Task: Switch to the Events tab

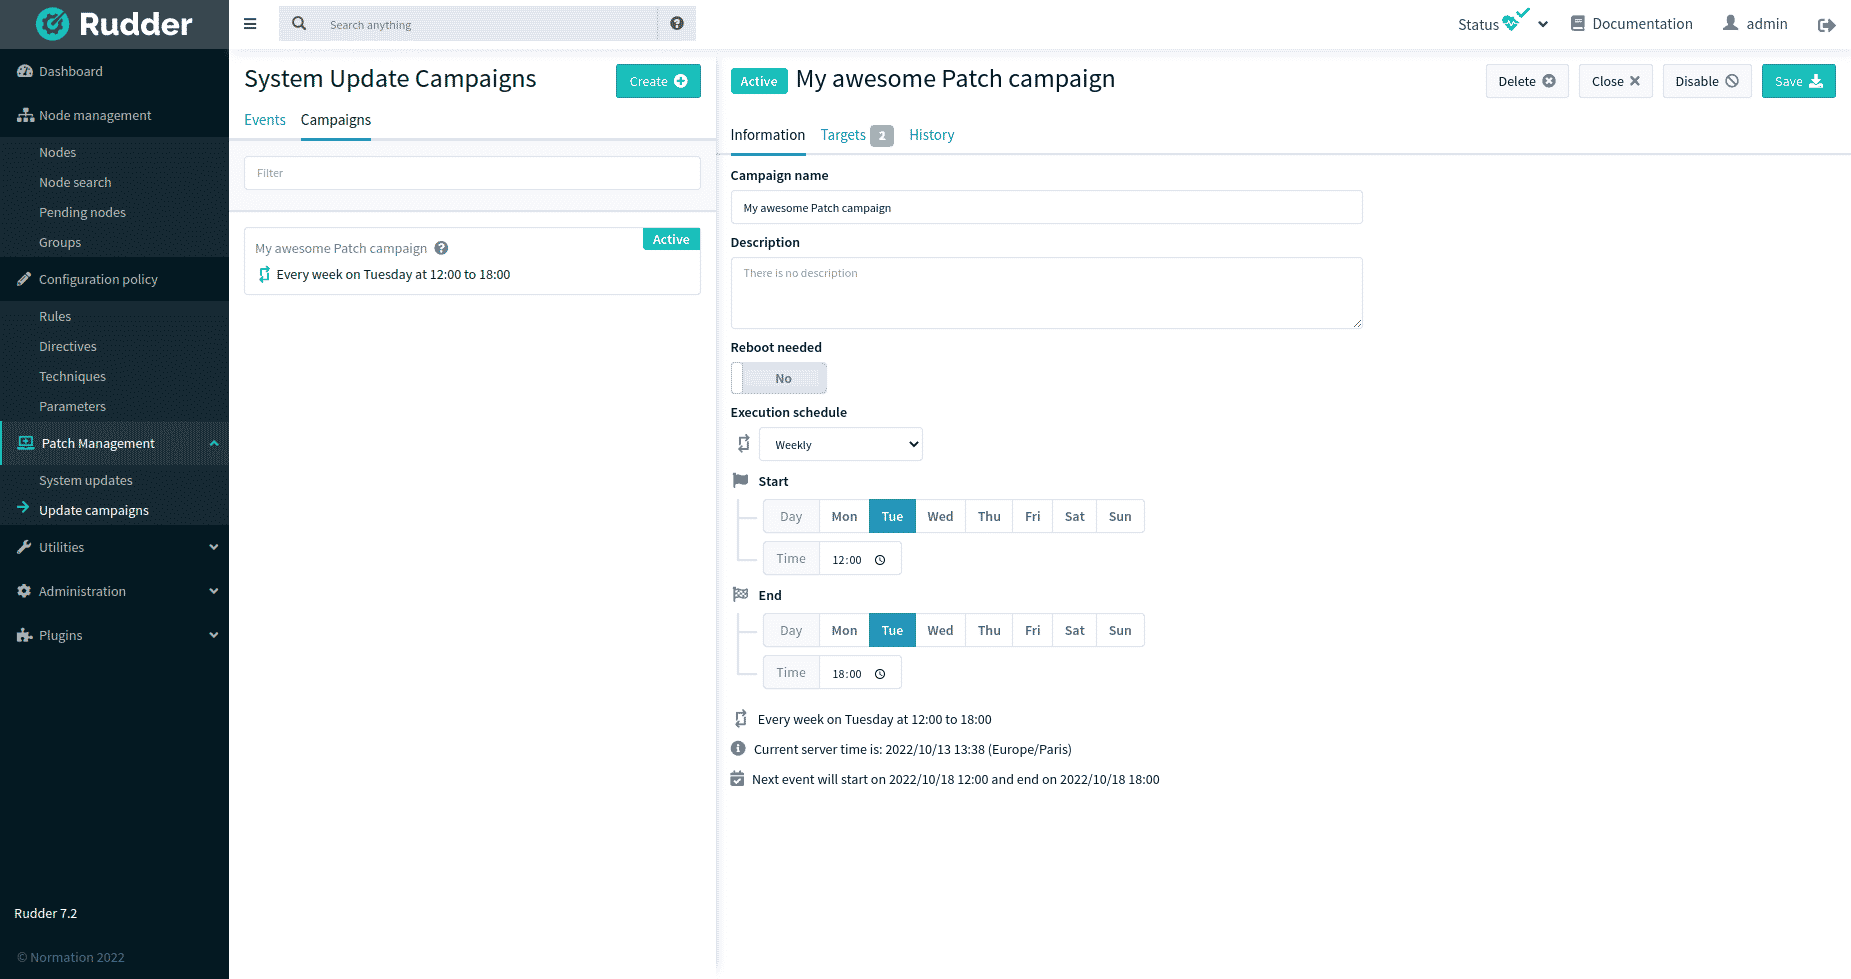Action: click(265, 120)
